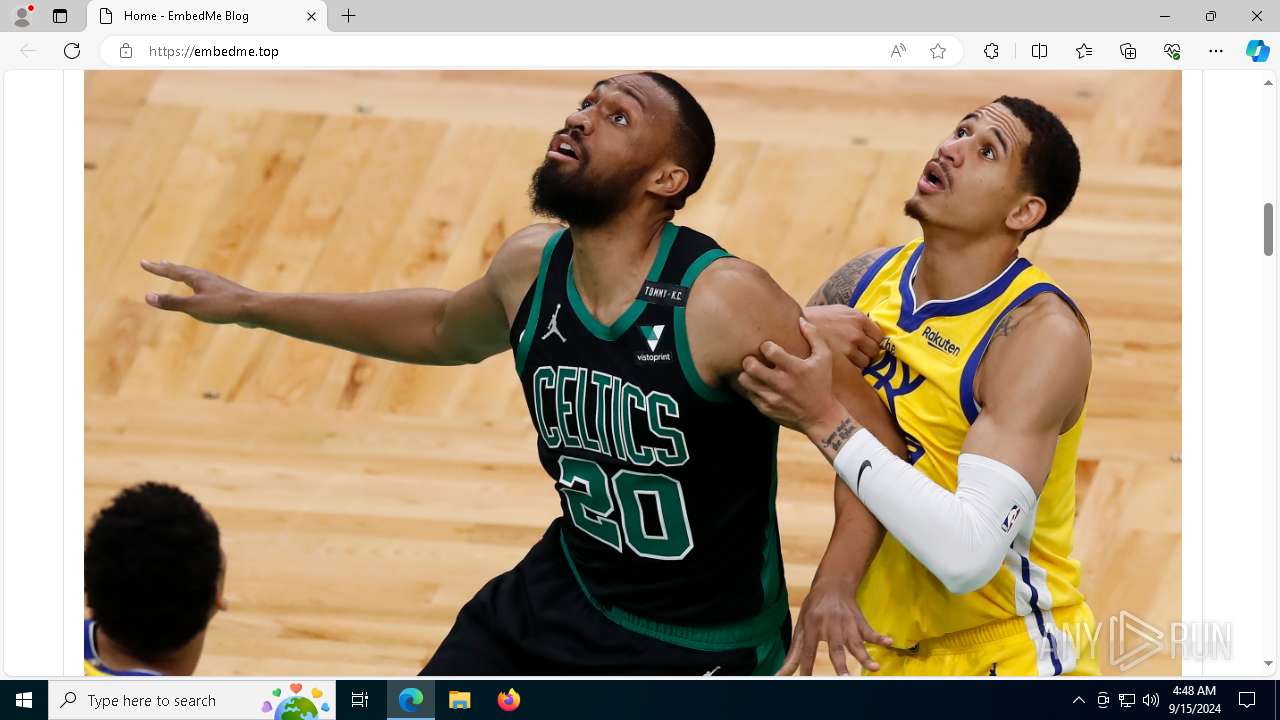Image resolution: width=1280 pixels, height=720 pixels.
Task: Toggle Split screen view
Action: (1039, 51)
